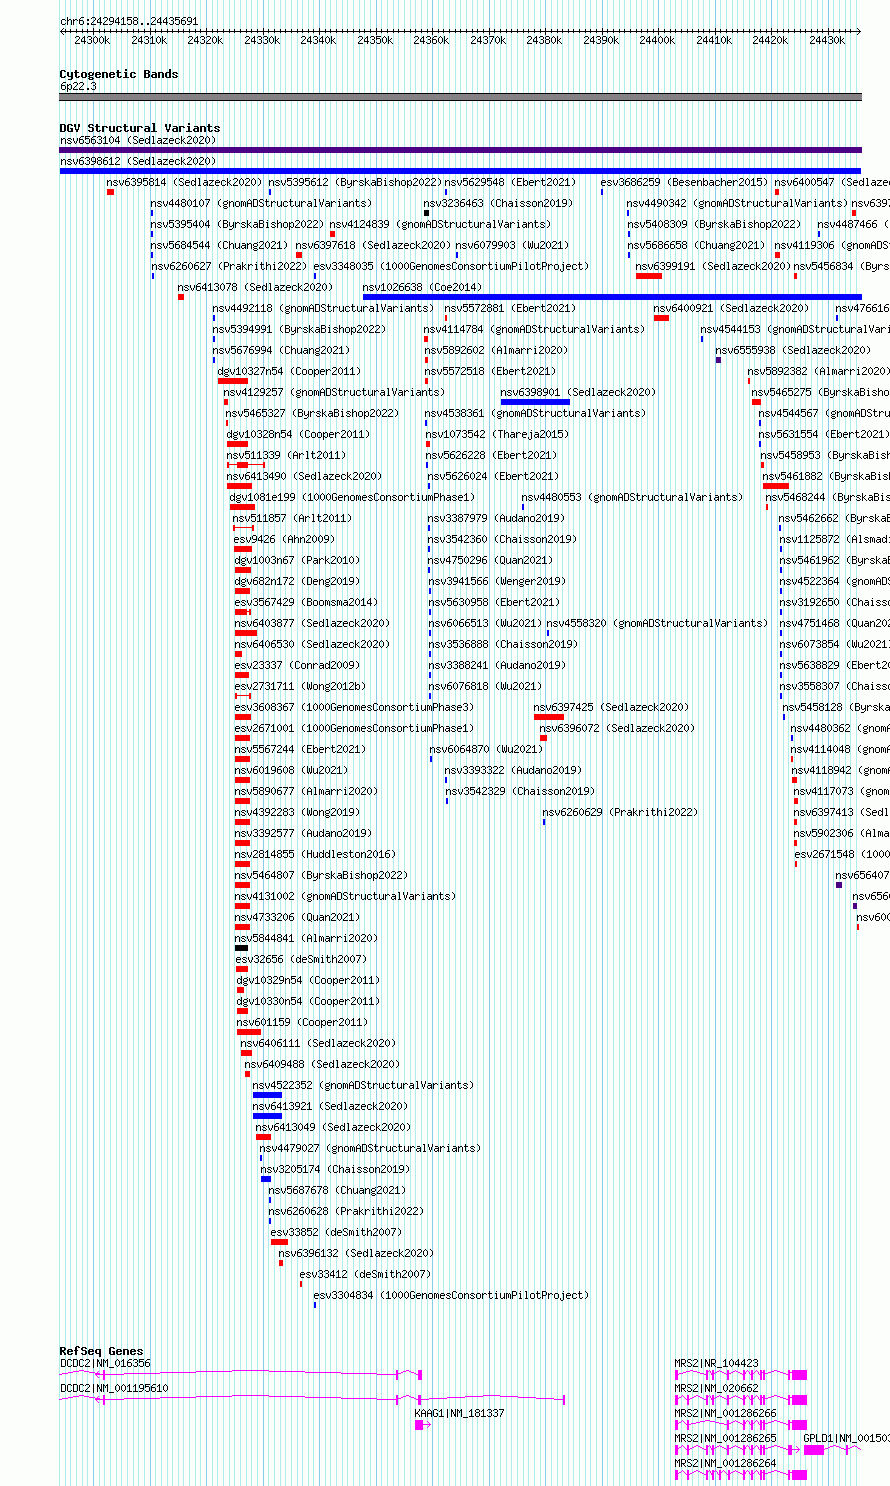Select the chr6:24294158..24435691 ruler label
The width and height of the screenshot is (890, 1486).
129,21
